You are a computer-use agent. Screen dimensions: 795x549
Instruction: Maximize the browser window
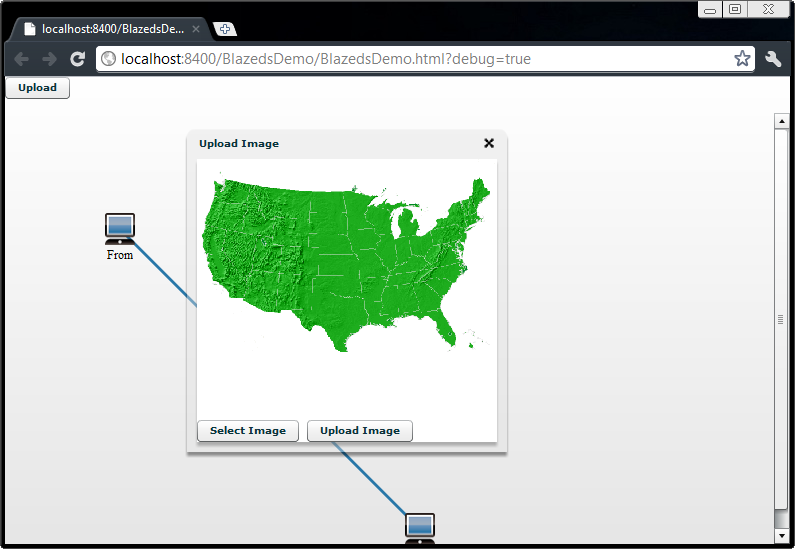[735, 10]
